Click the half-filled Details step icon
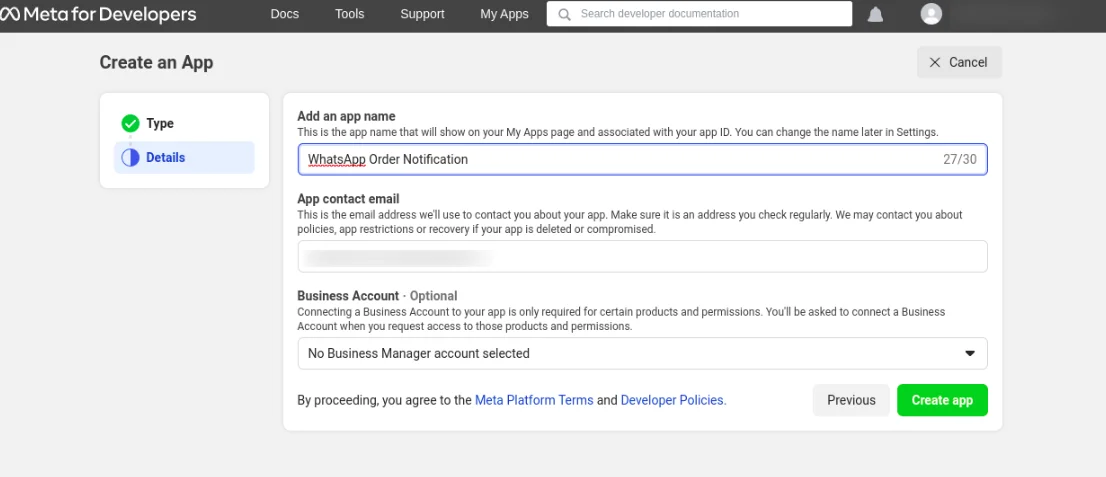 click(130, 157)
